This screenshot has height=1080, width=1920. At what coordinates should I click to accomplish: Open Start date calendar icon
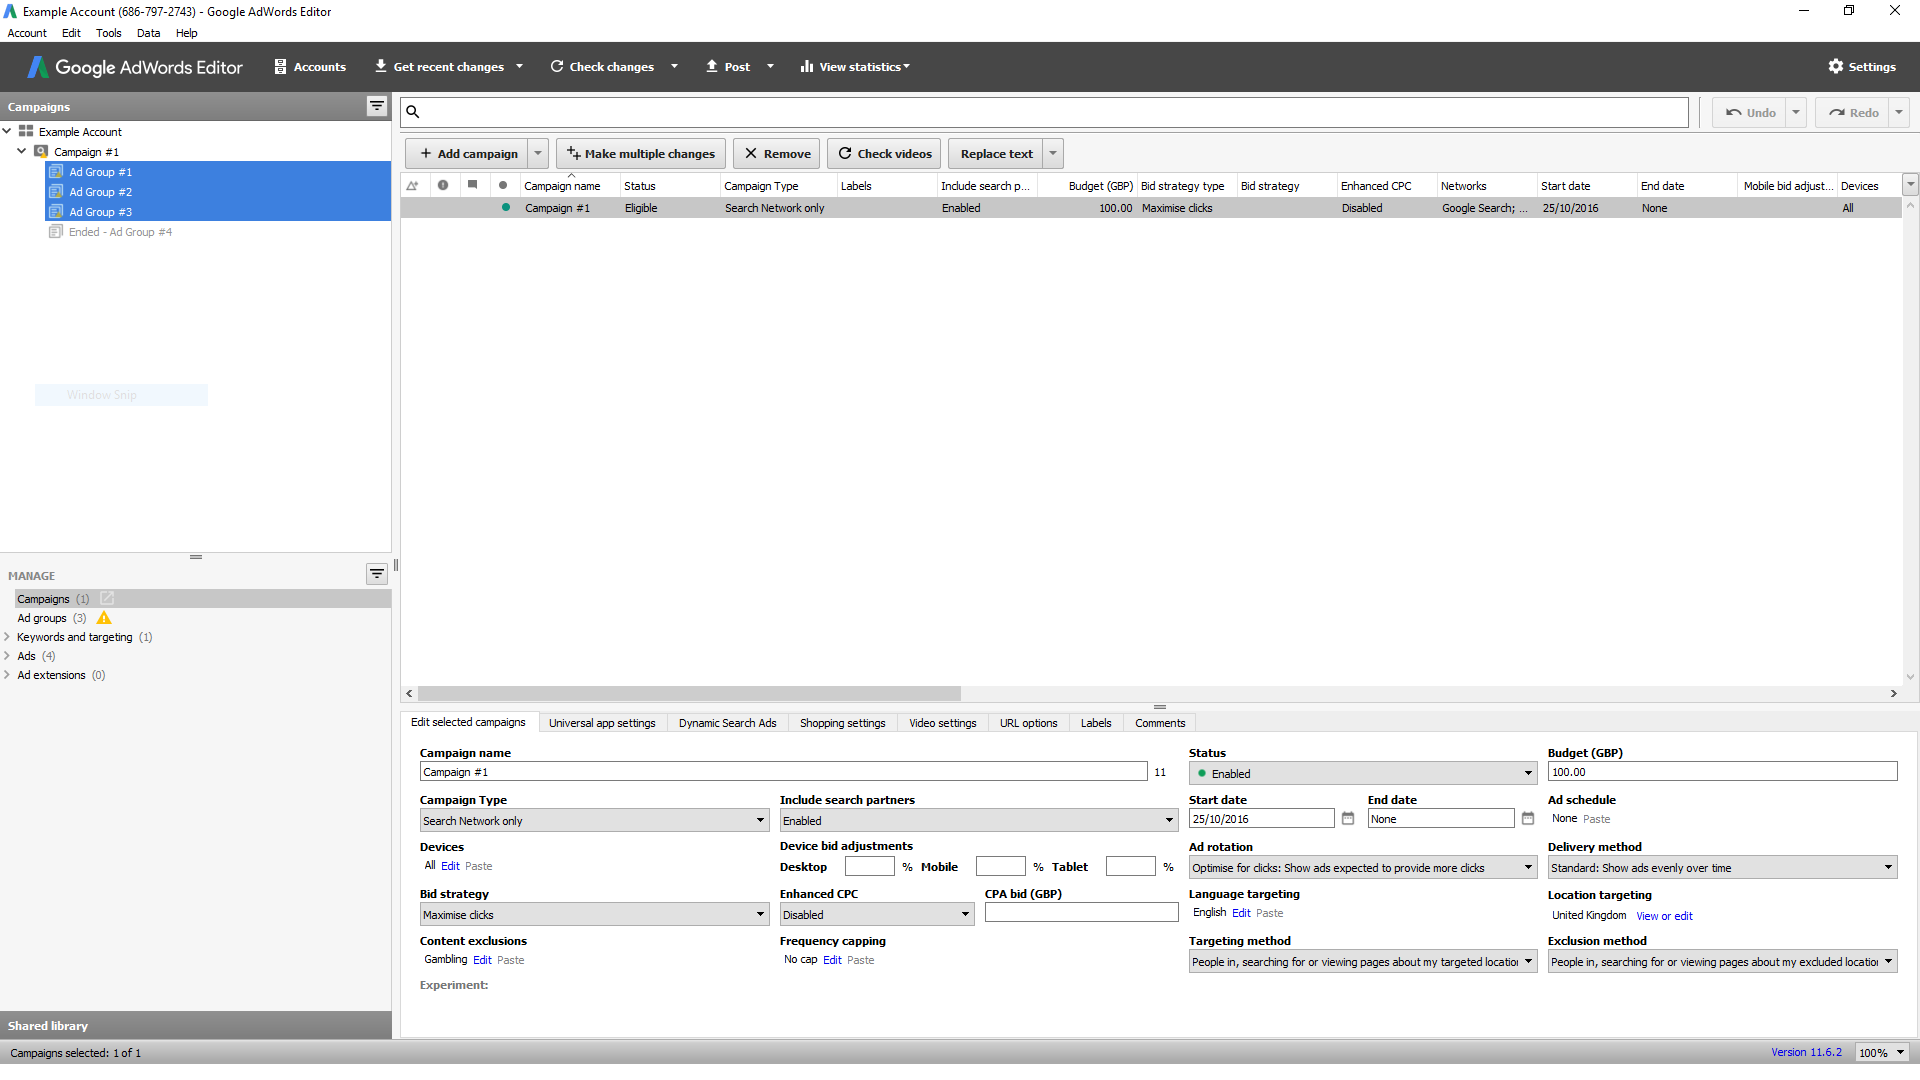1348,819
